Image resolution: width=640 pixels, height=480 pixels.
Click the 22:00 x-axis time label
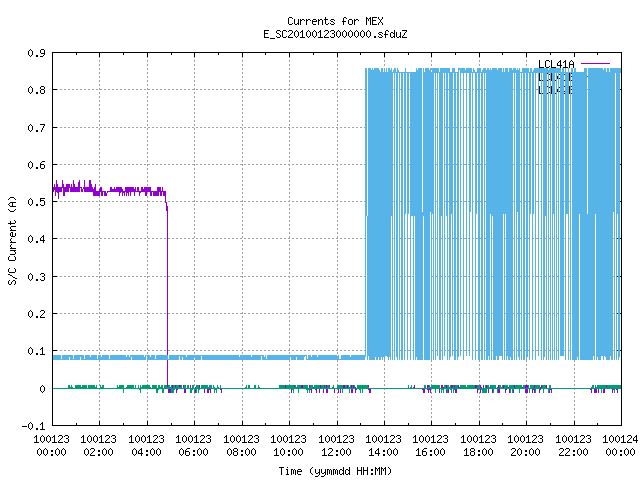coord(573,452)
